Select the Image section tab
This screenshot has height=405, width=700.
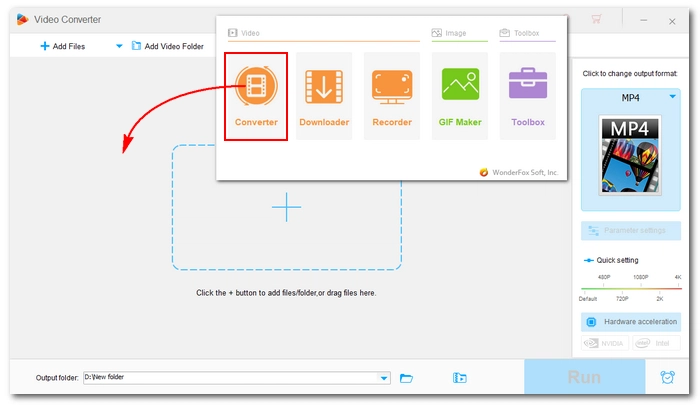pyautogui.click(x=449, y=33)
